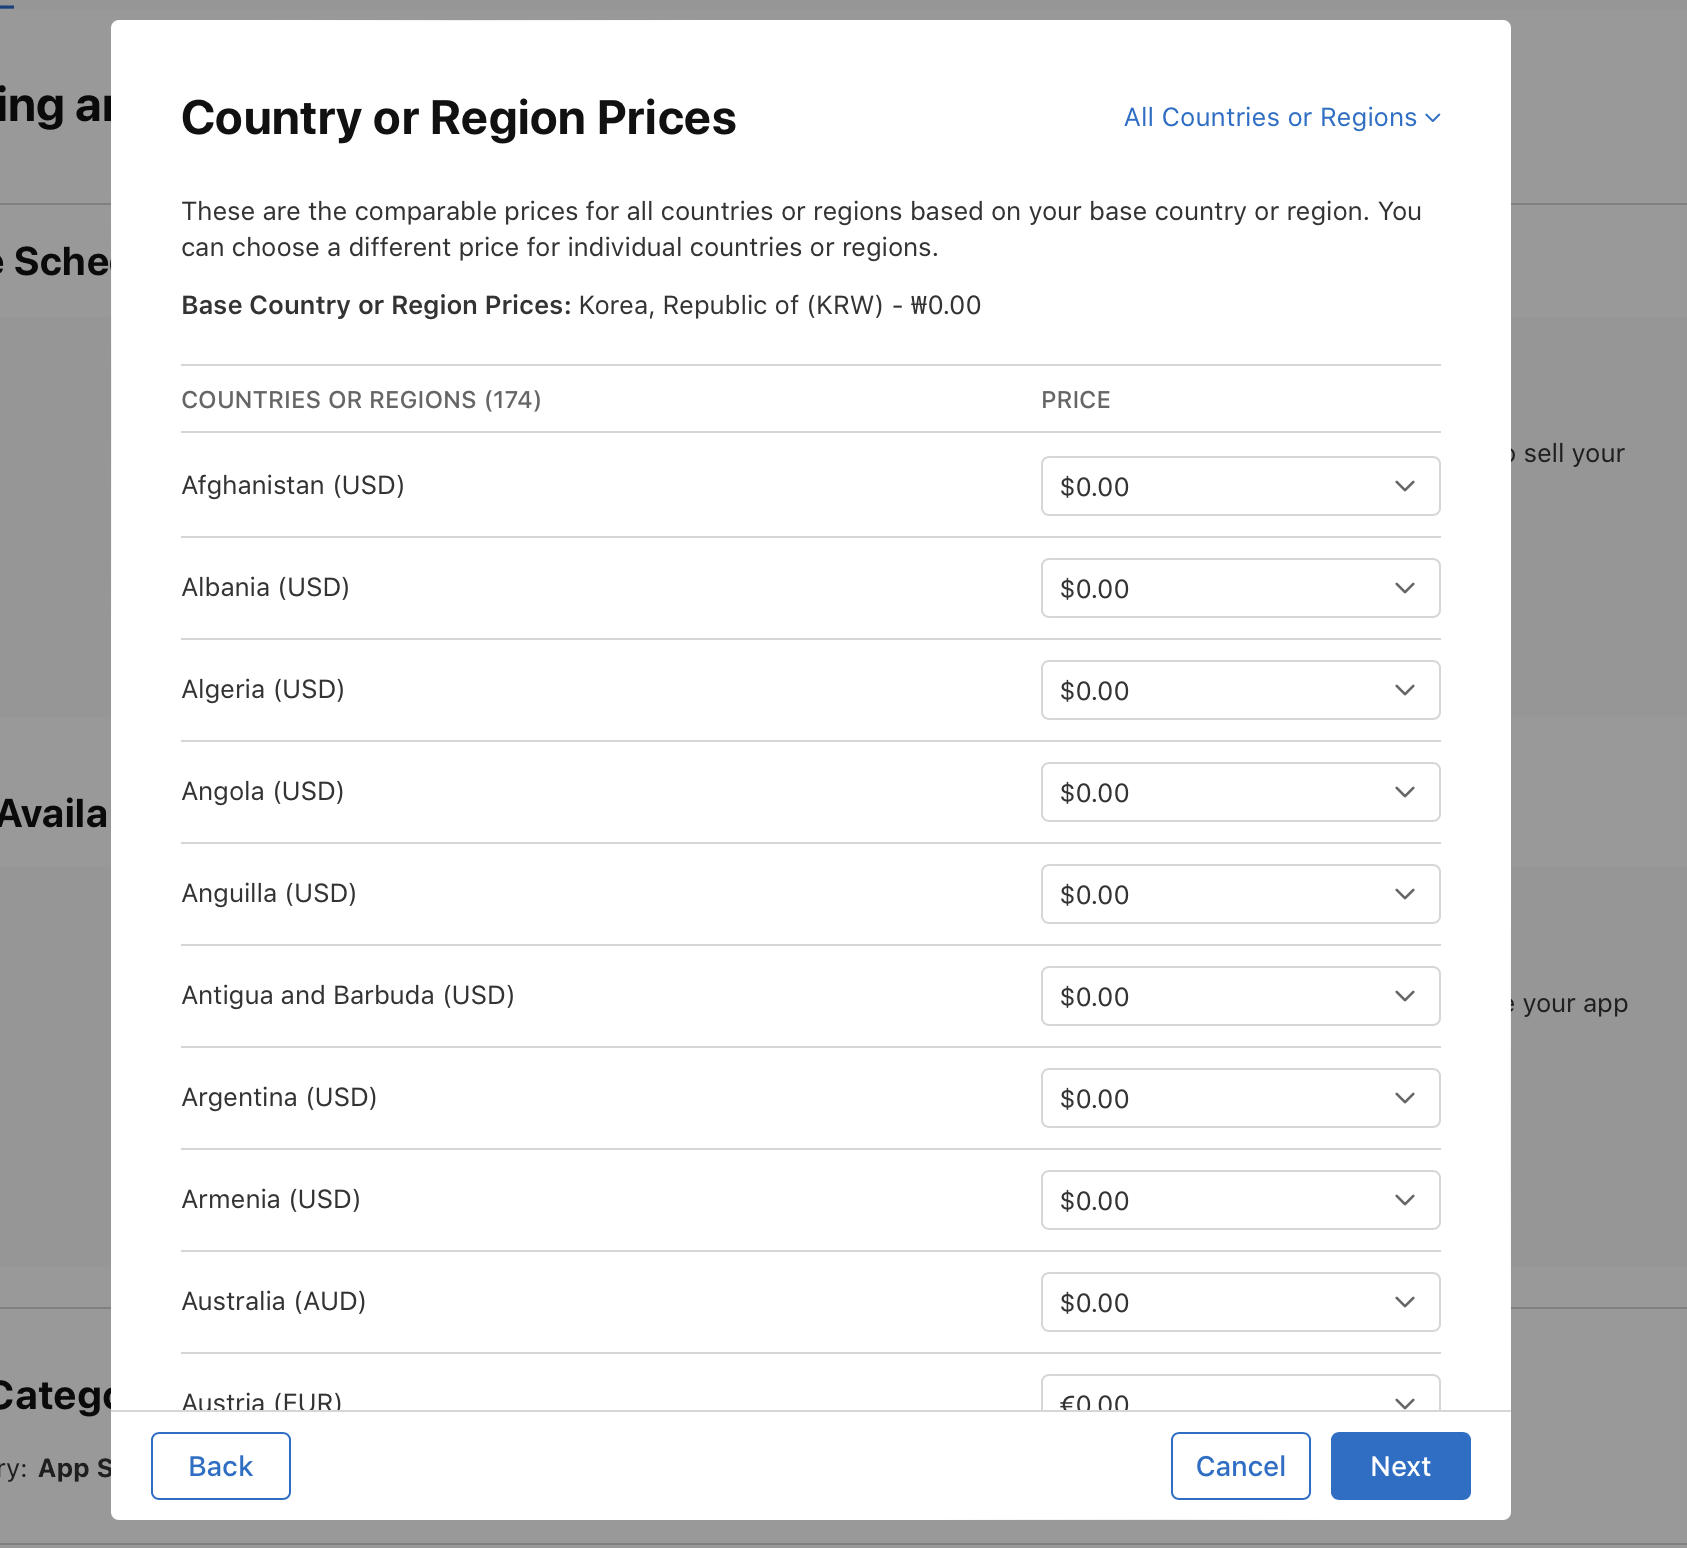This screenshot has height=1548, width=1687.
Task: Expand Argentina price selector
Action: tap(1240, 1099)
